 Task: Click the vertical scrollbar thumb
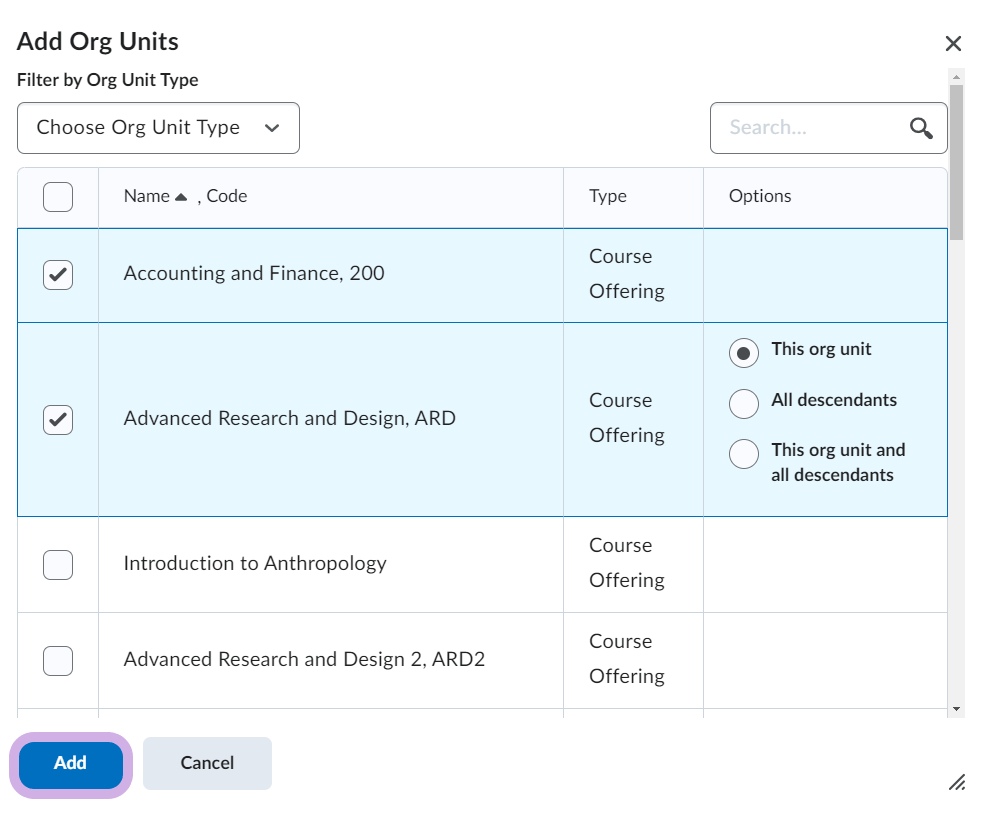click(x=957, y=162)
